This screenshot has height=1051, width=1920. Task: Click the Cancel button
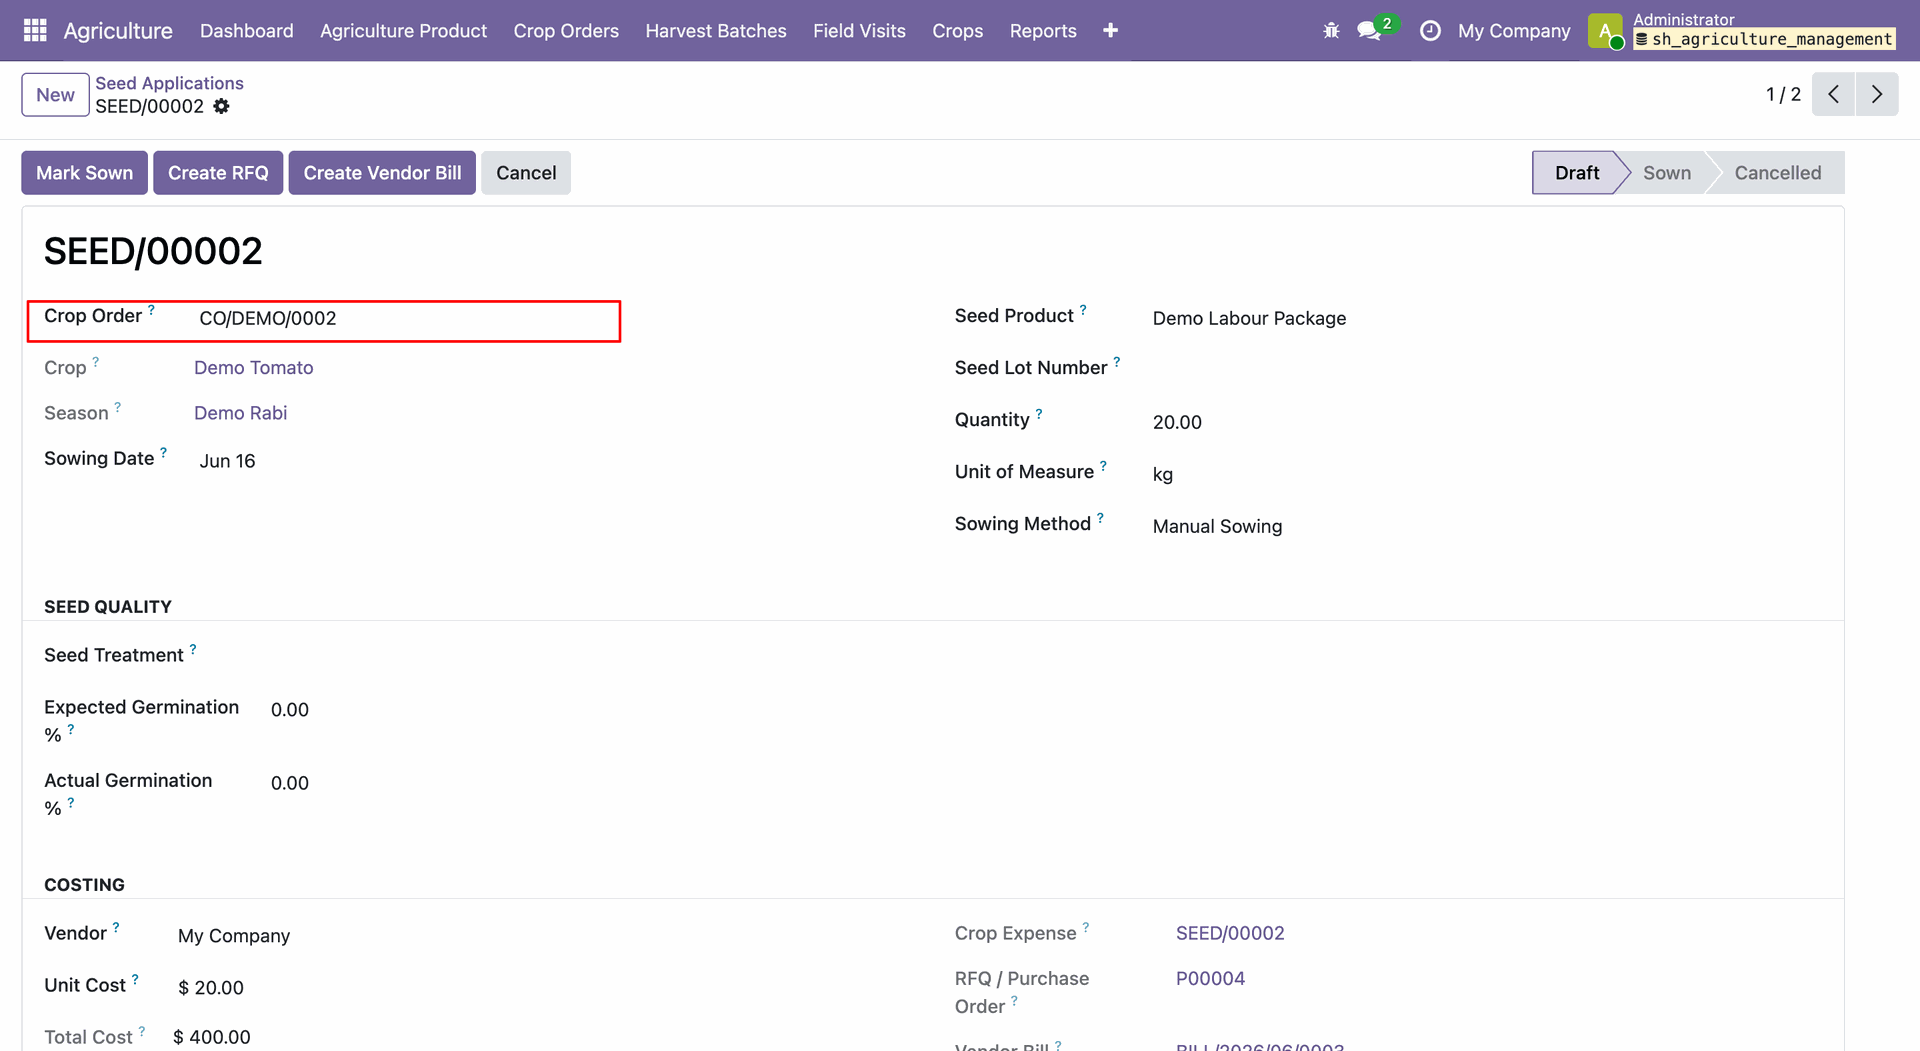click(526, 173)
